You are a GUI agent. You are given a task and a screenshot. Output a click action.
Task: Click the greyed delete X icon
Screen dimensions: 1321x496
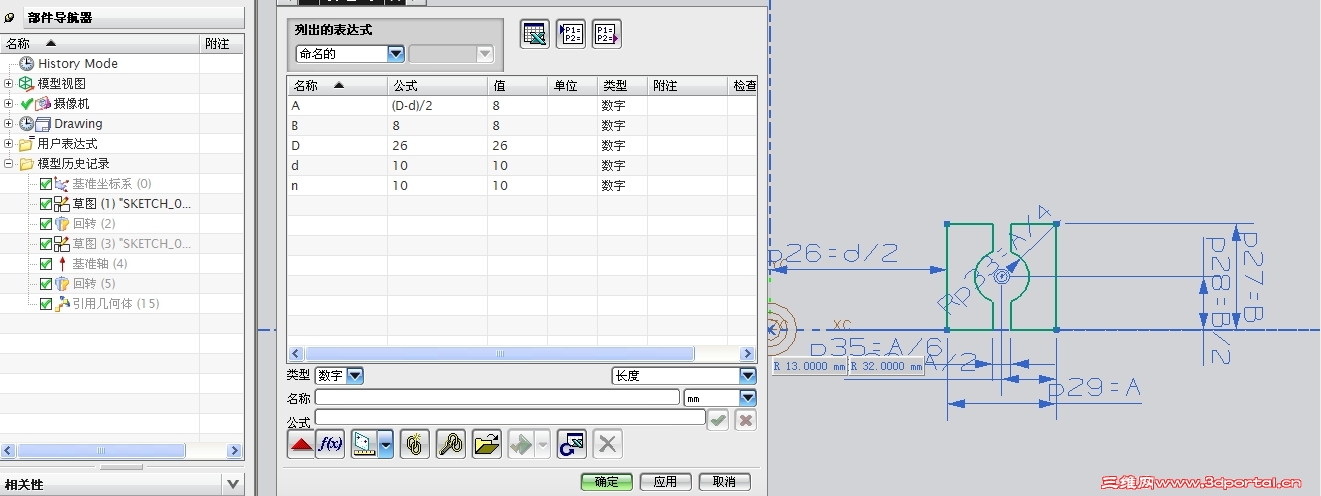(608, 444)
